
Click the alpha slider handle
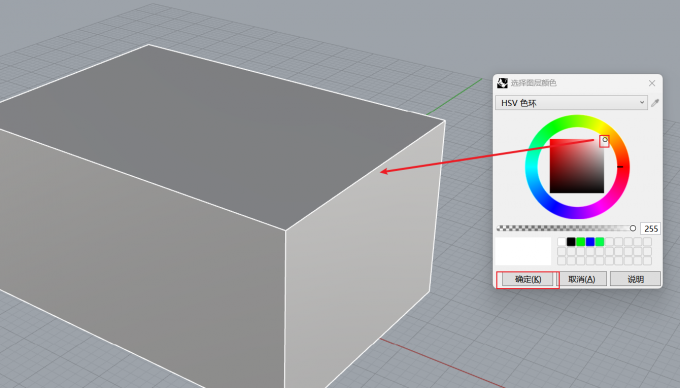[x=633, y=228]
